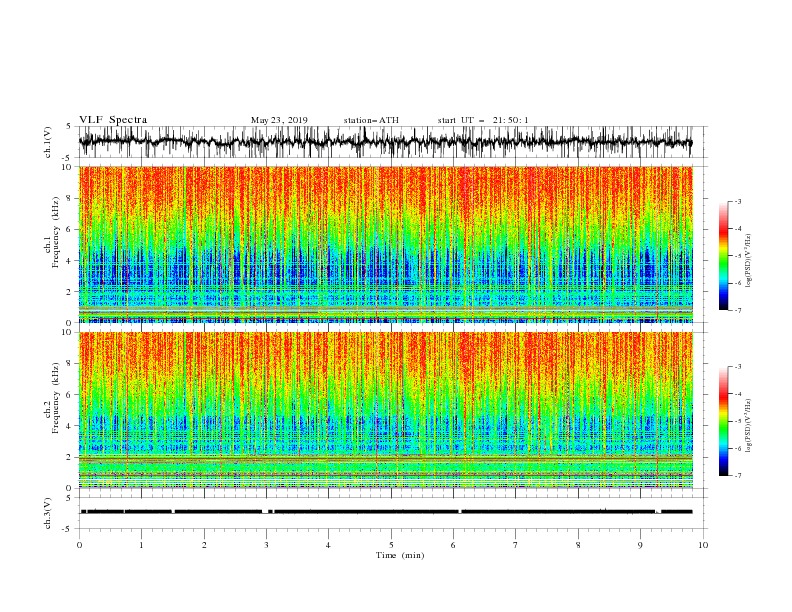Click time axis tick label '10'
792x612 pixels.
point(703,545)
